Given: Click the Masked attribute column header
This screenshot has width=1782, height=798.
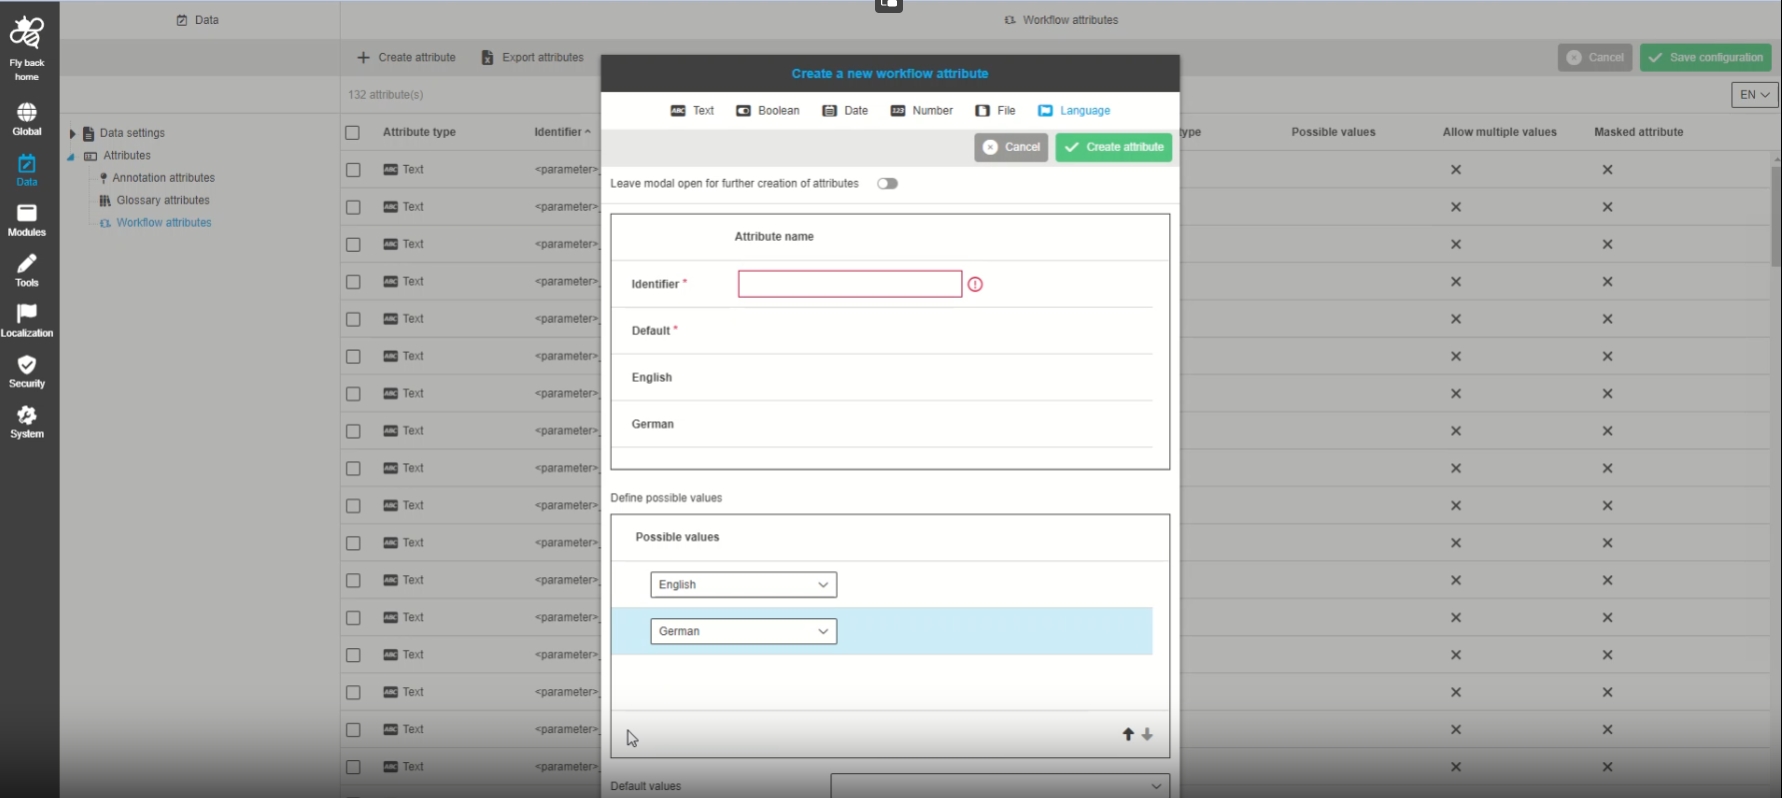Looking at the screenshot, I should pos(1639,132).
